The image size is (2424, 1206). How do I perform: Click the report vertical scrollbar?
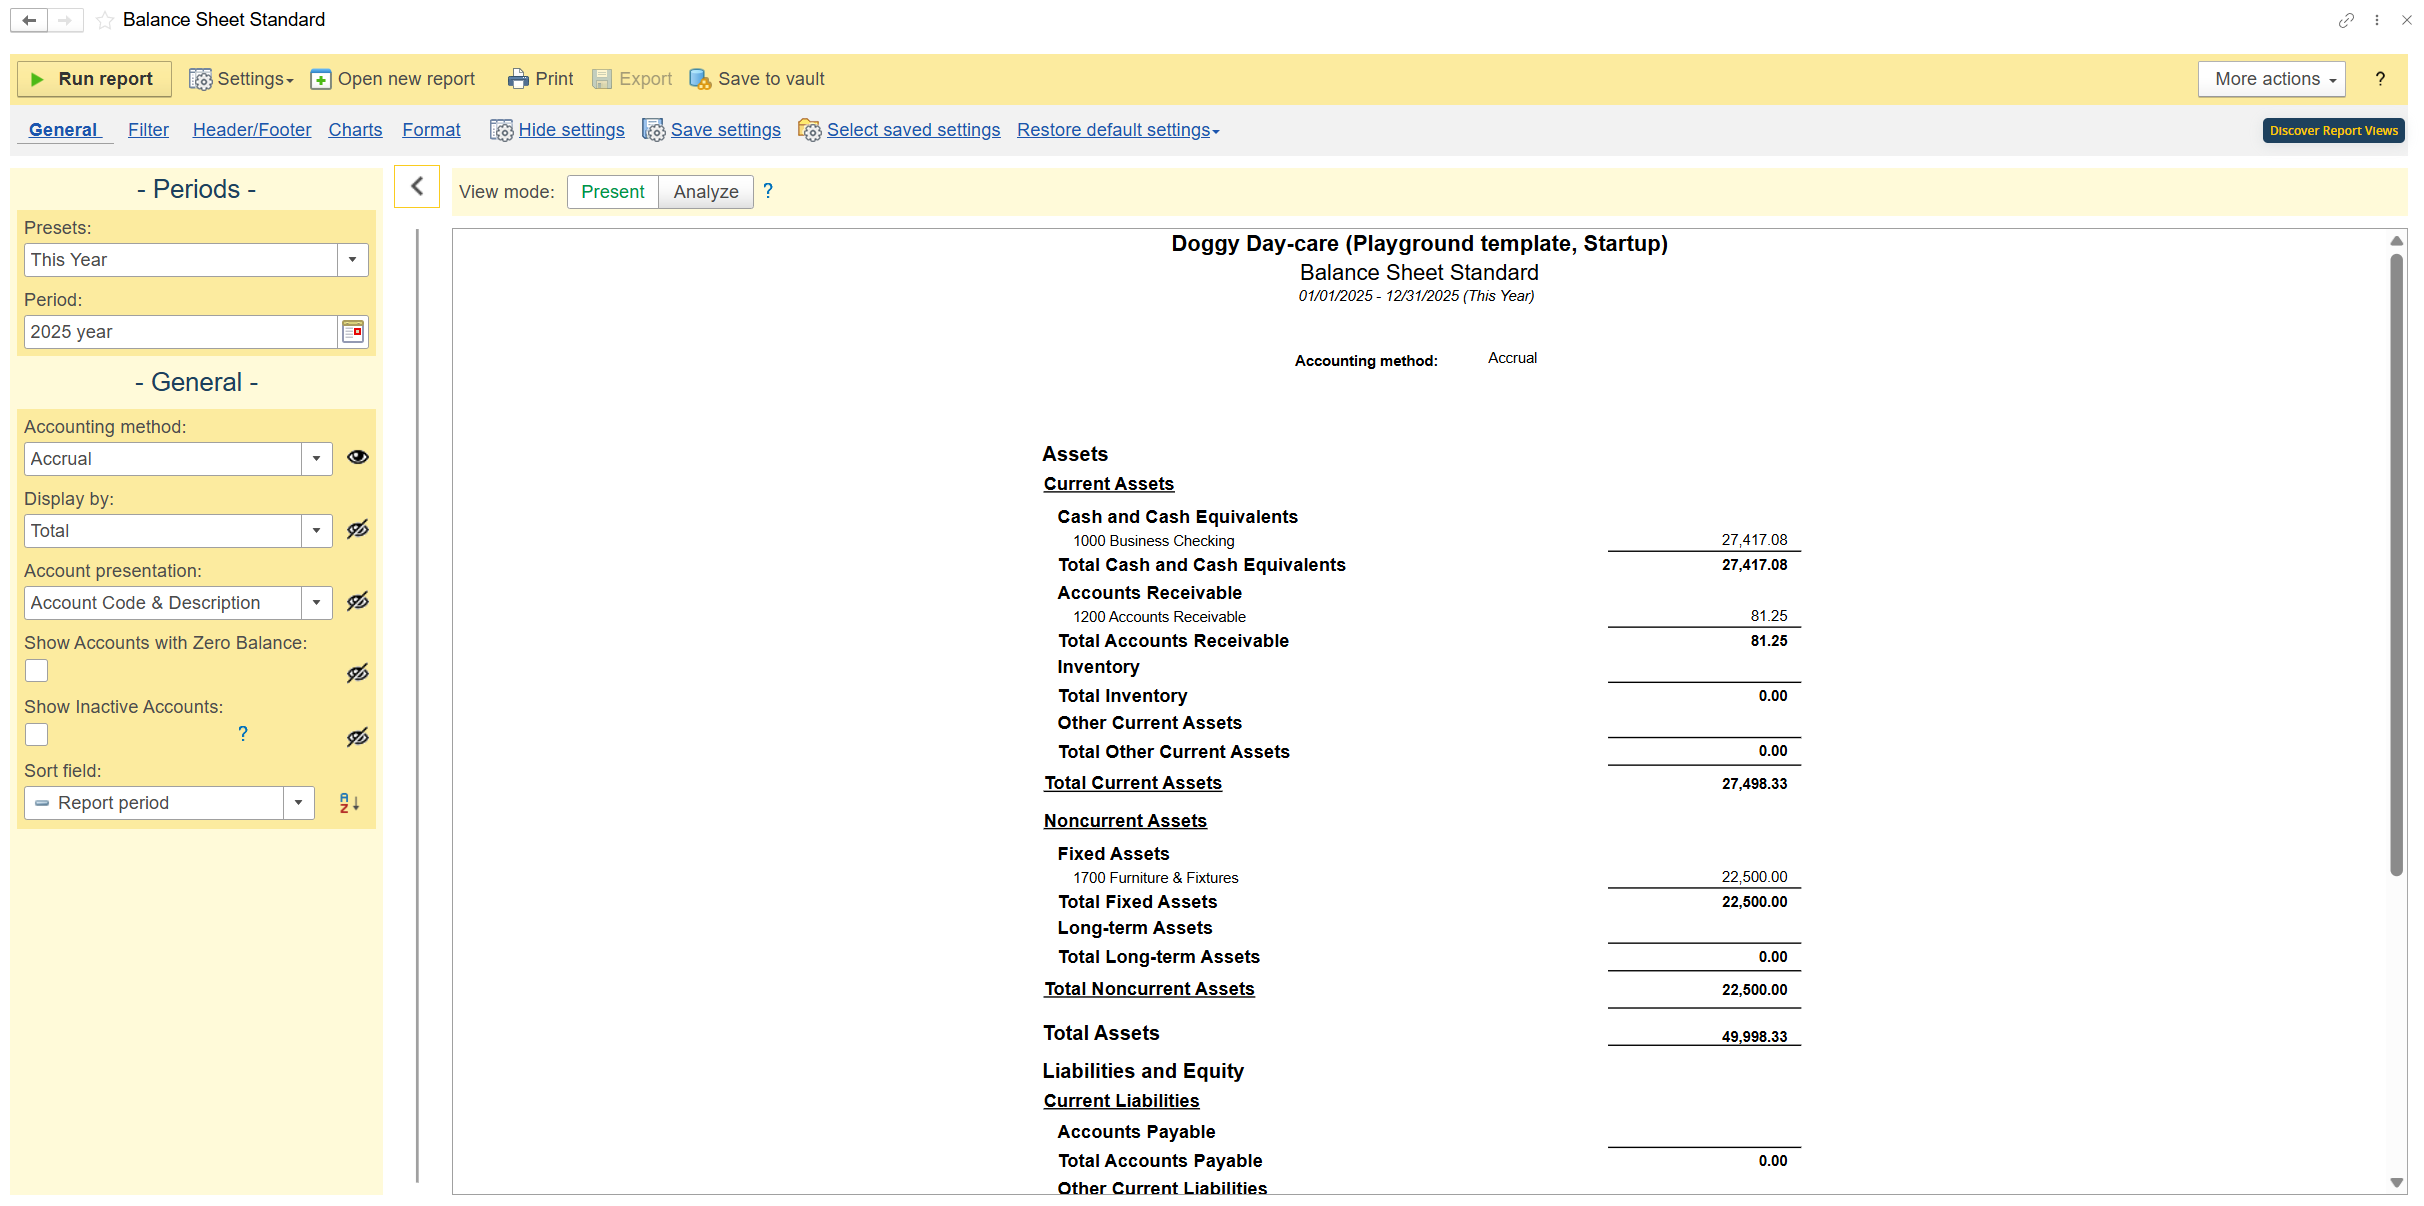2396,560
